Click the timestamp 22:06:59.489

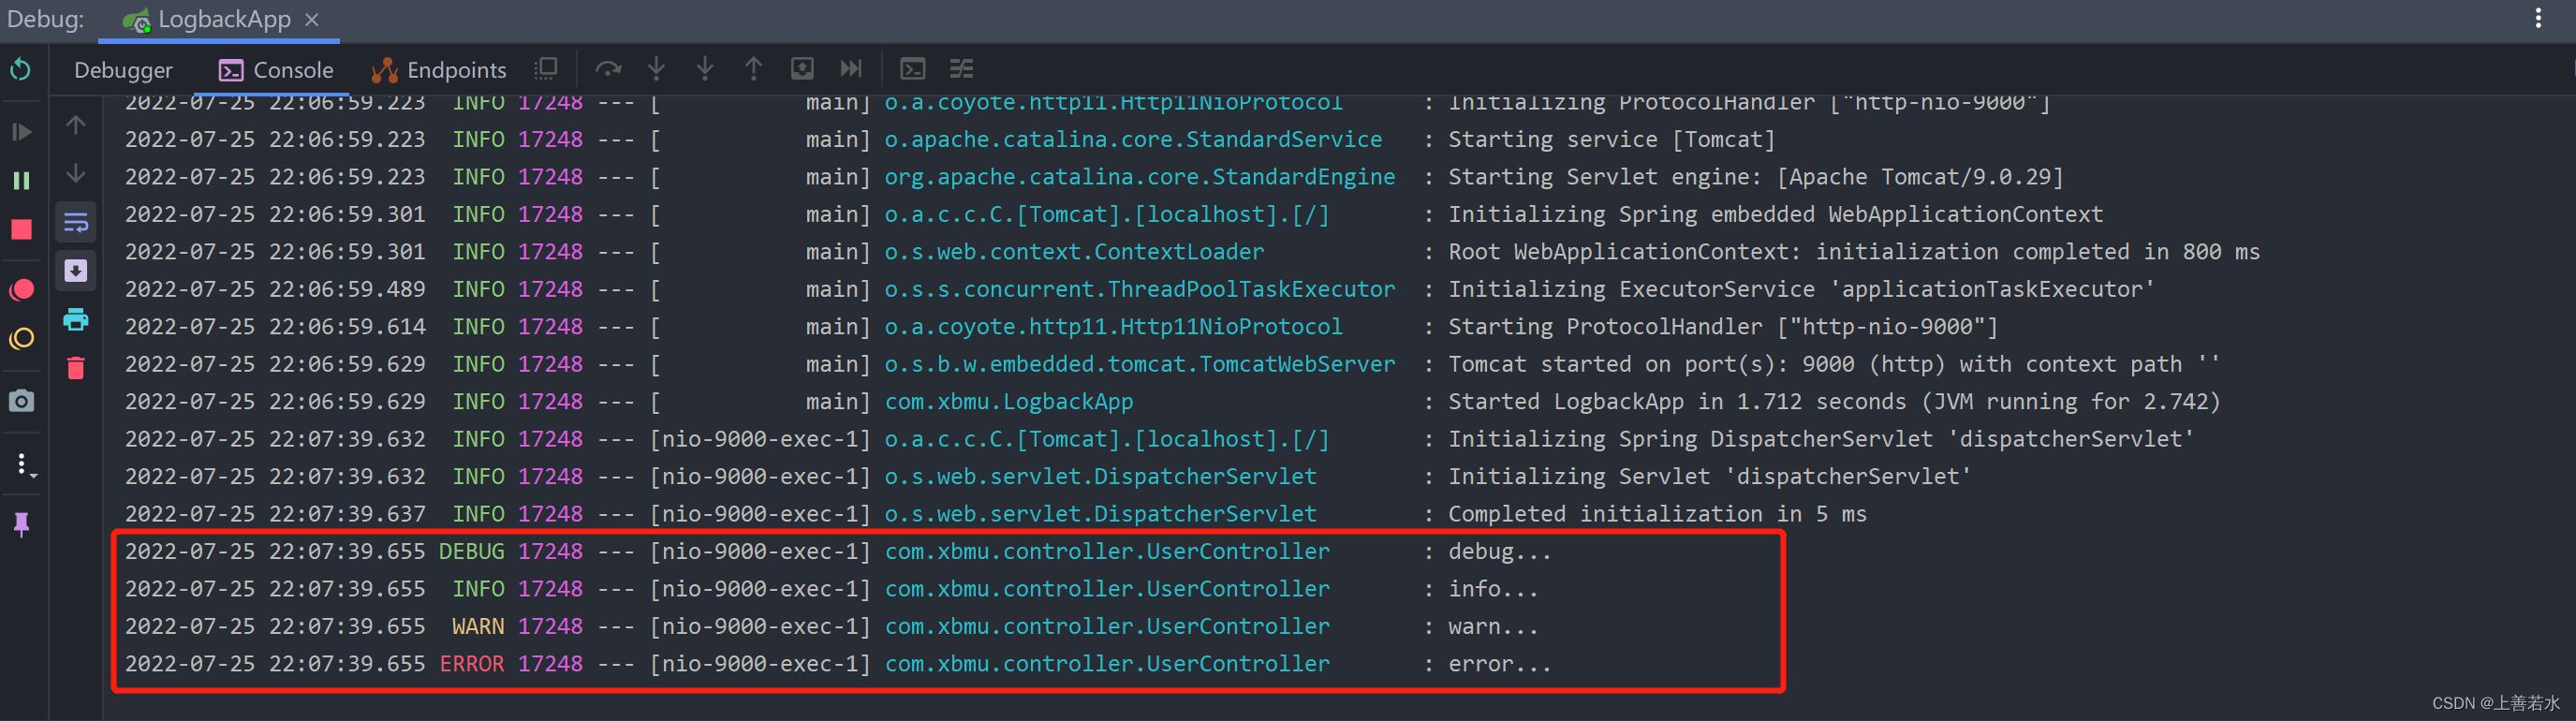347,290
